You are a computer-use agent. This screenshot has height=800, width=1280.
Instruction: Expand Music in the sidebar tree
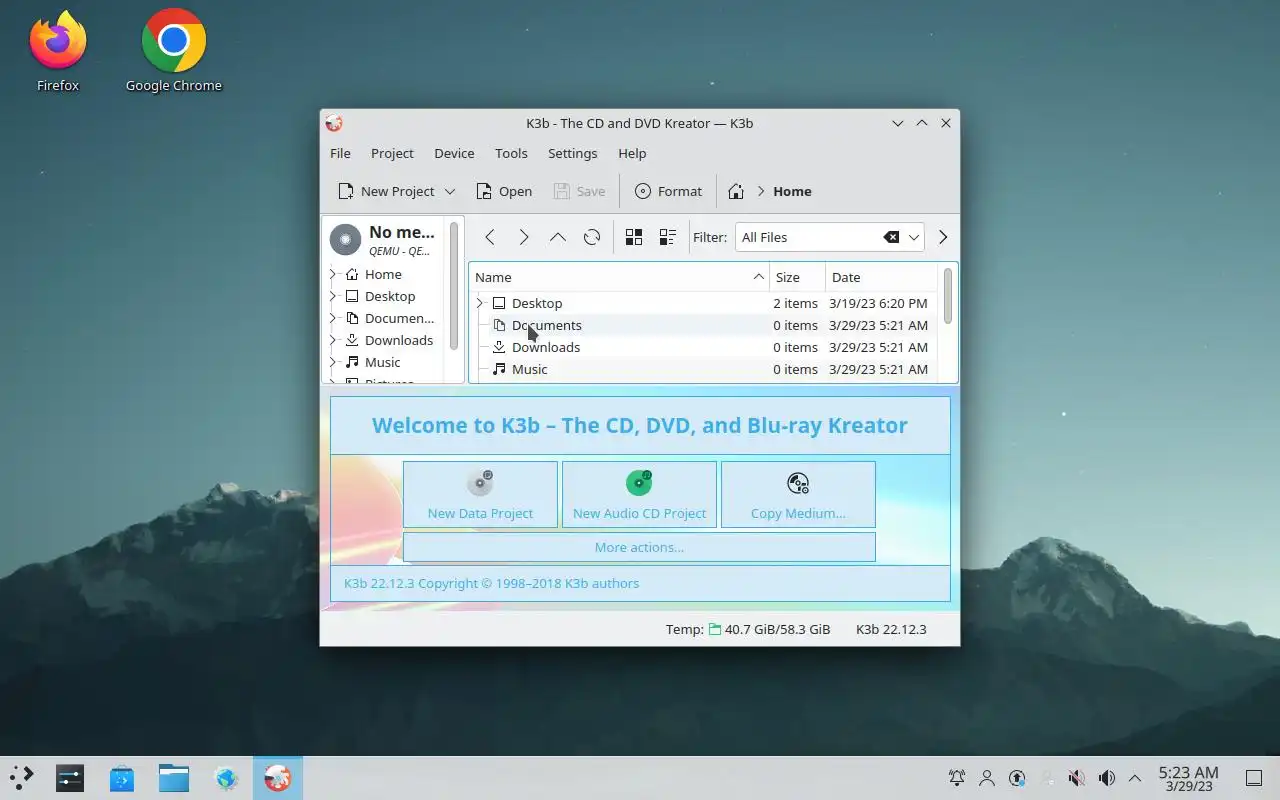333,362
